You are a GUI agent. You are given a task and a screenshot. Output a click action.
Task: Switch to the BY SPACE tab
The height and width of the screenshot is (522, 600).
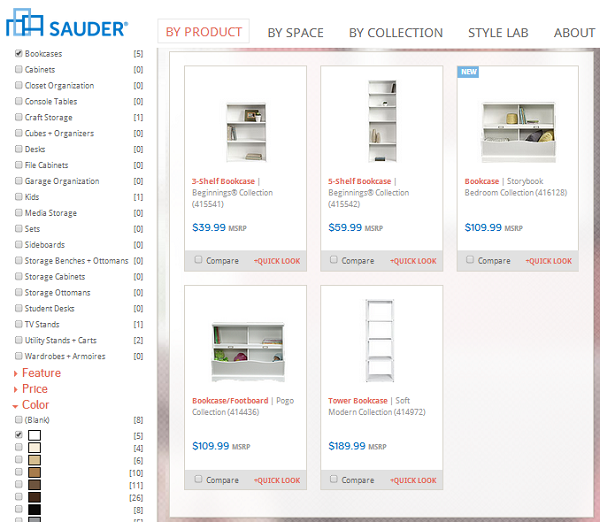[x=296, y=33]
